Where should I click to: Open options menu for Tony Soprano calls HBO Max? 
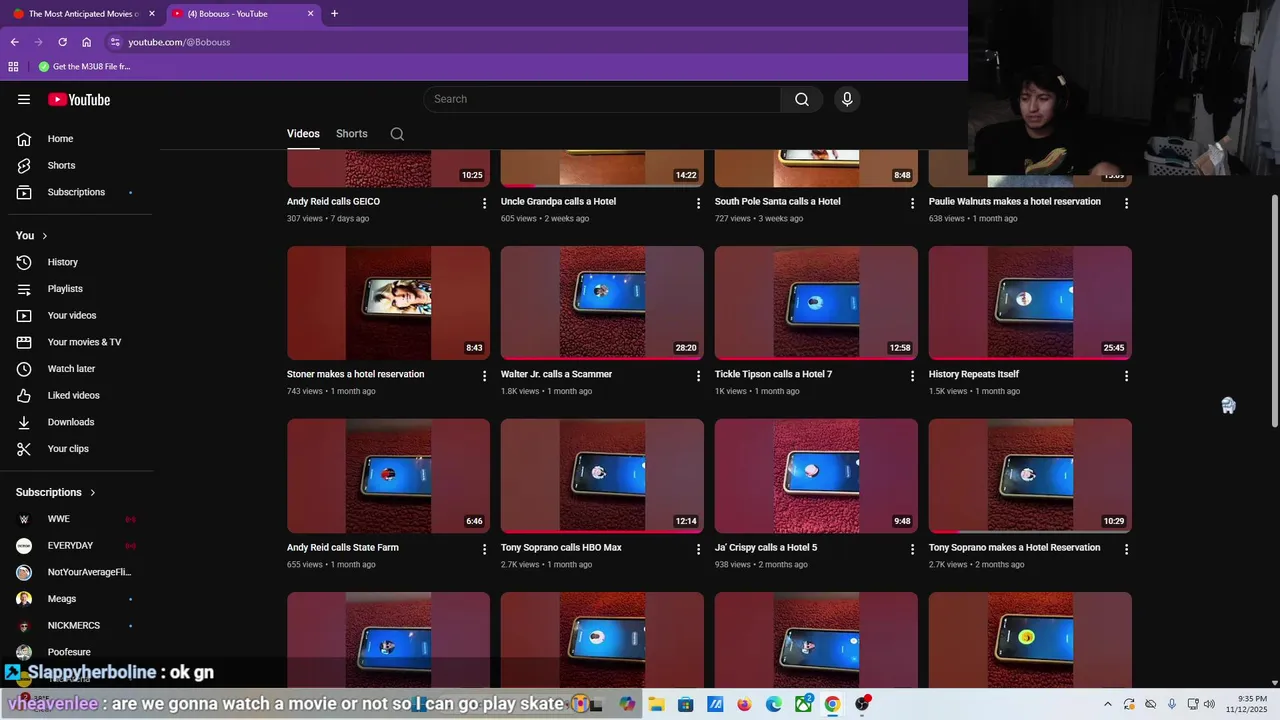pos(698,549)
